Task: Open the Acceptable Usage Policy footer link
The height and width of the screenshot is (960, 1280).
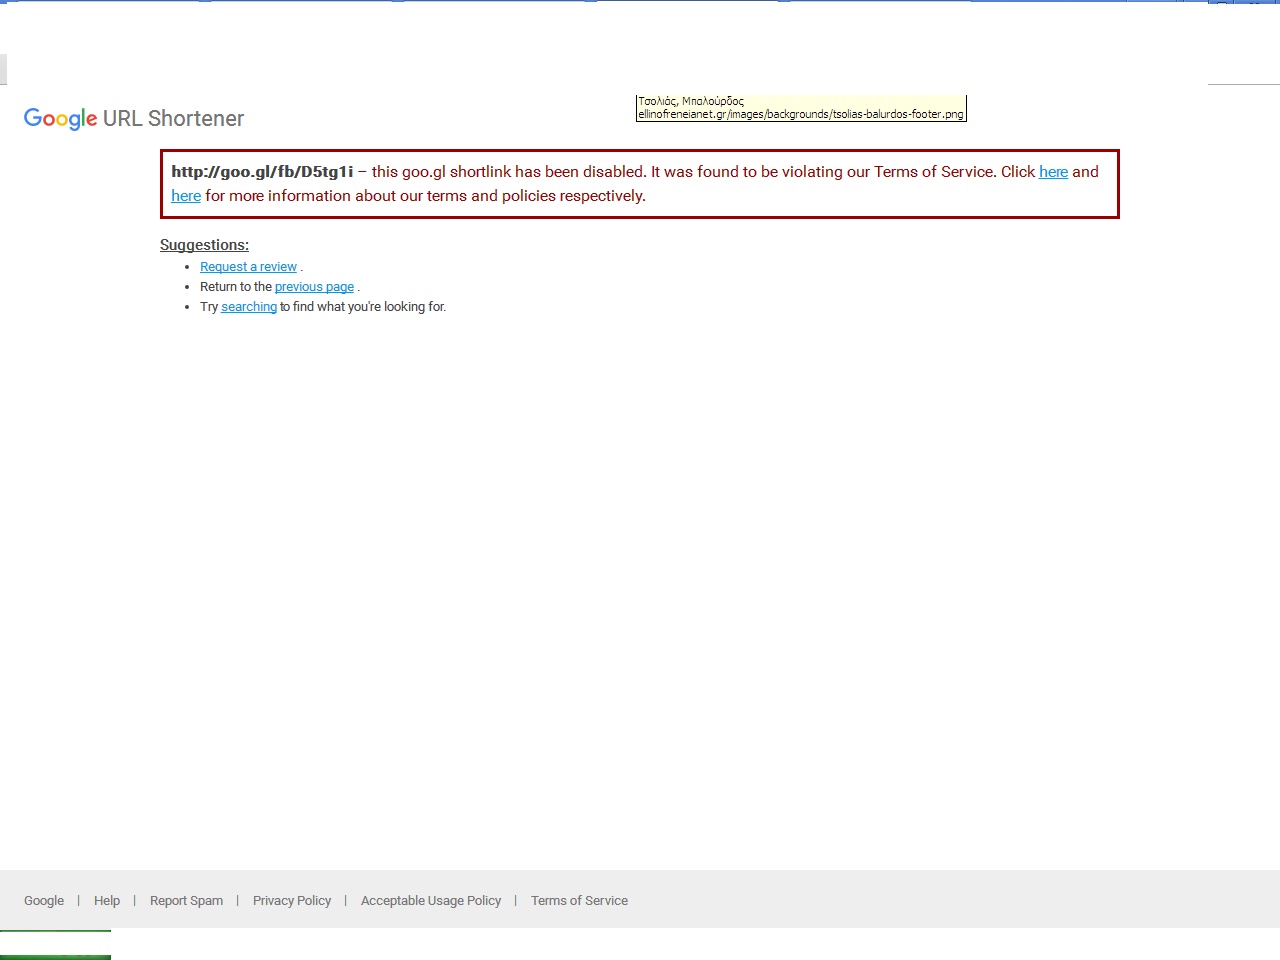Action: click(x=431, y=901)
